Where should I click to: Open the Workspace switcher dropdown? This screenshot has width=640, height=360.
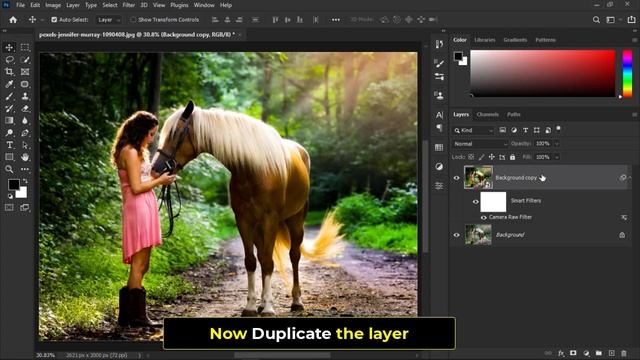pyautogui.click(x=613, y=20)
